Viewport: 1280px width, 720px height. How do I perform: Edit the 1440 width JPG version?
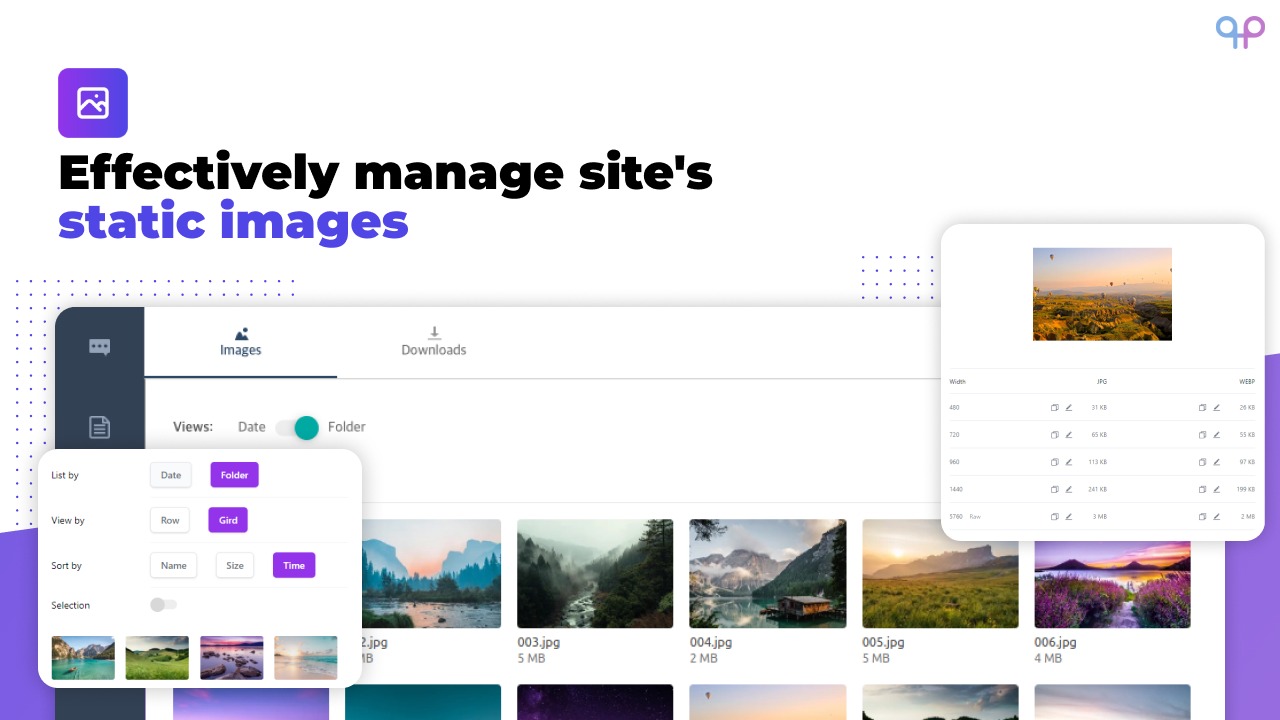point(1068,489)
